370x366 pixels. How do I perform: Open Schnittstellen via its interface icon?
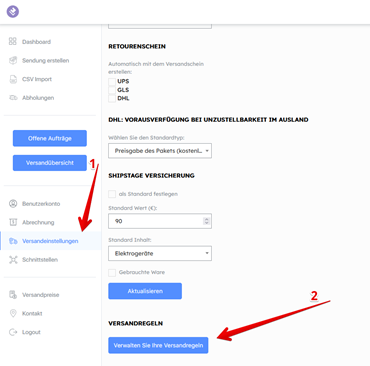tap(13, 260)
